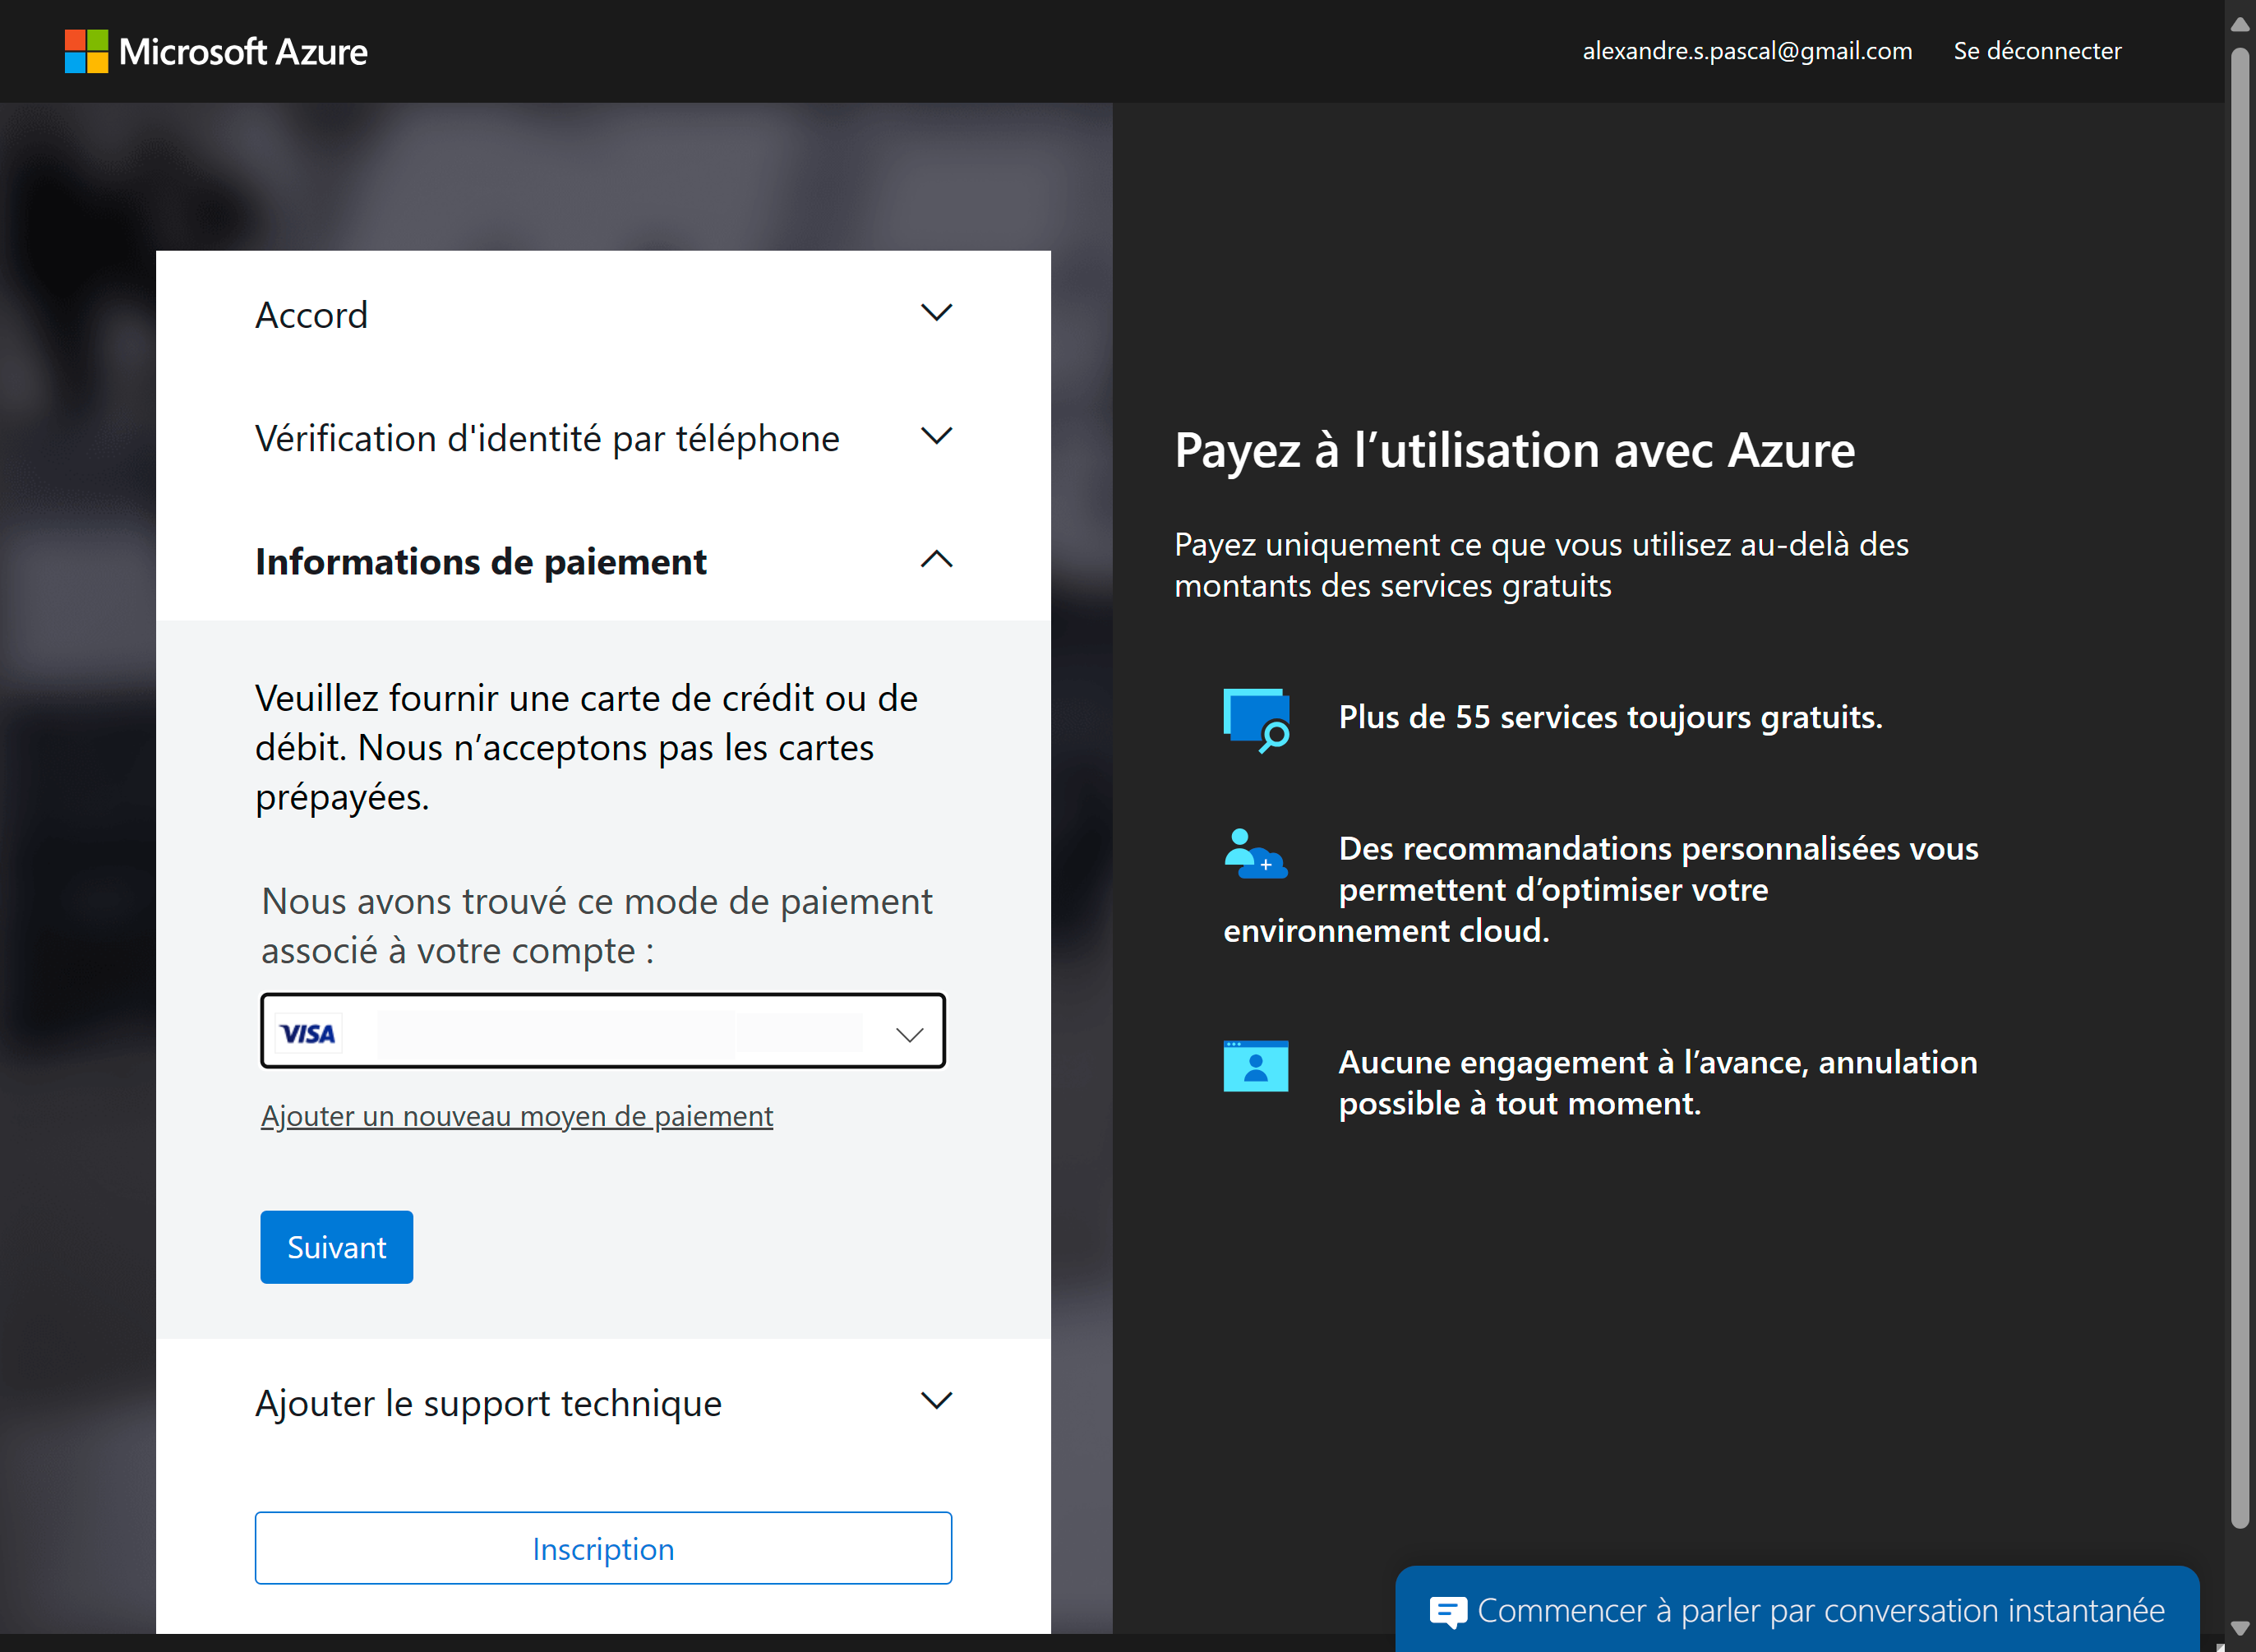Open the Accord section heading
The image size is (2256, 1652).
[x=311, y=315]
